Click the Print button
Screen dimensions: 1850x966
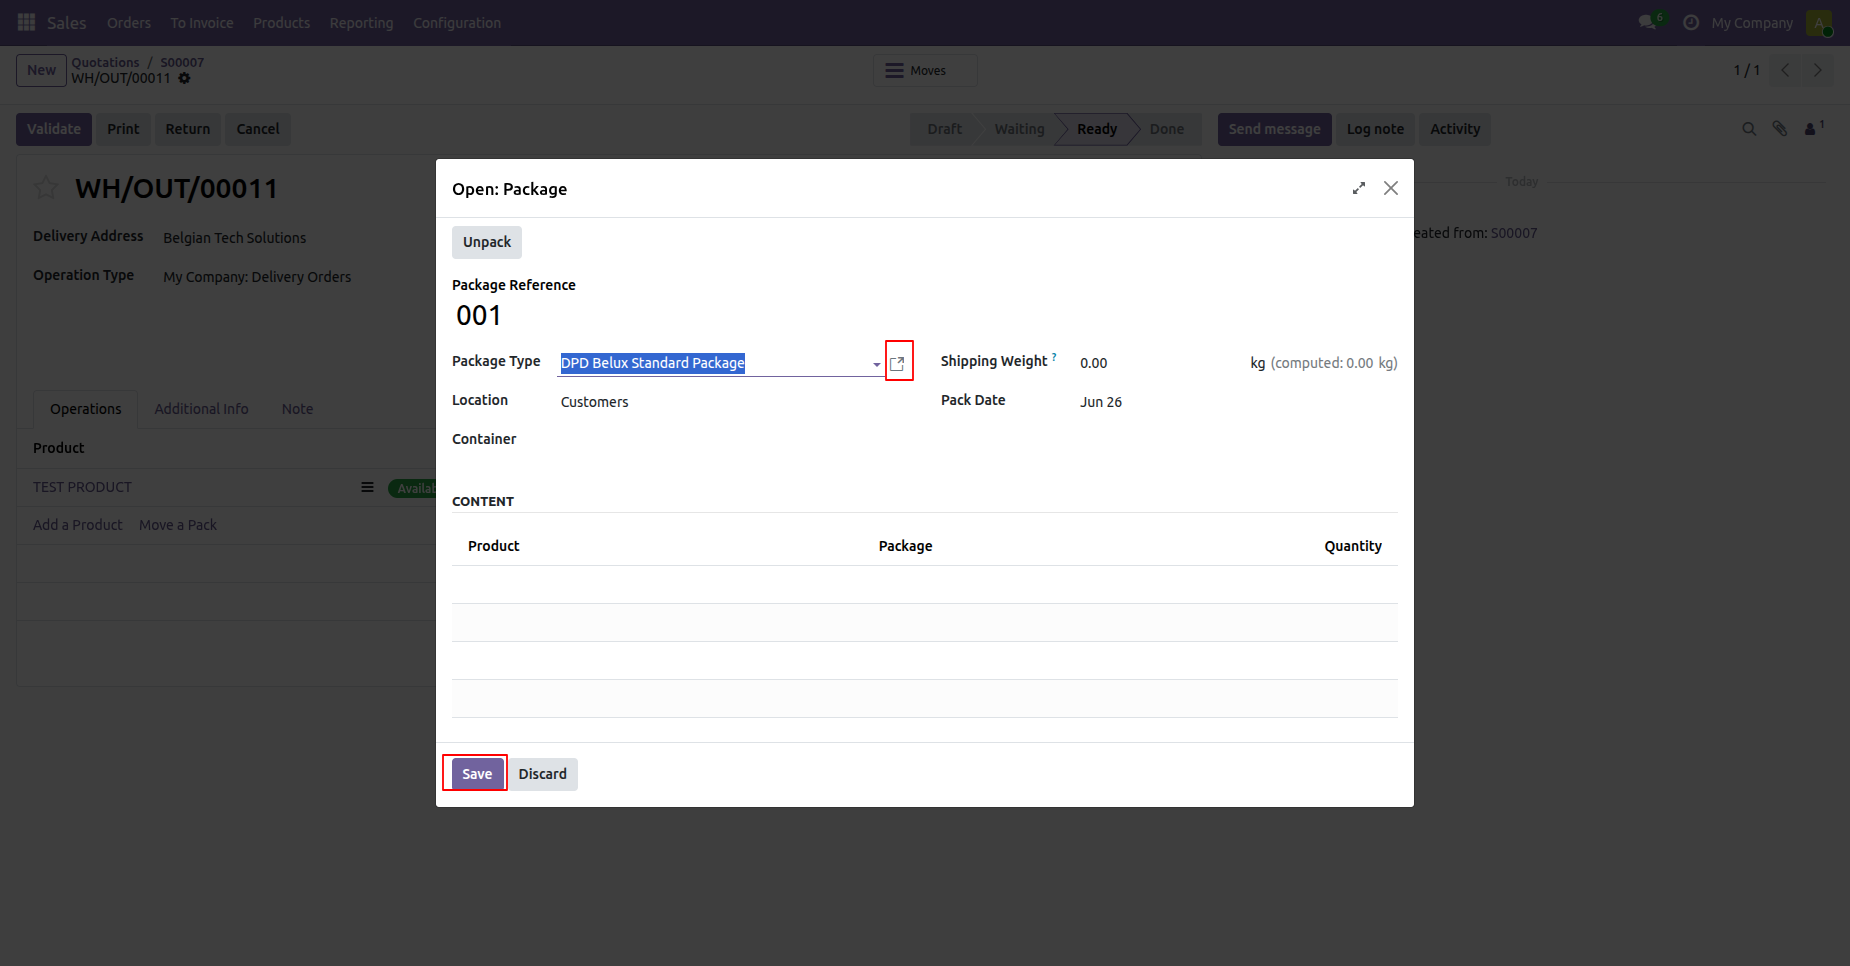point(124,129)
